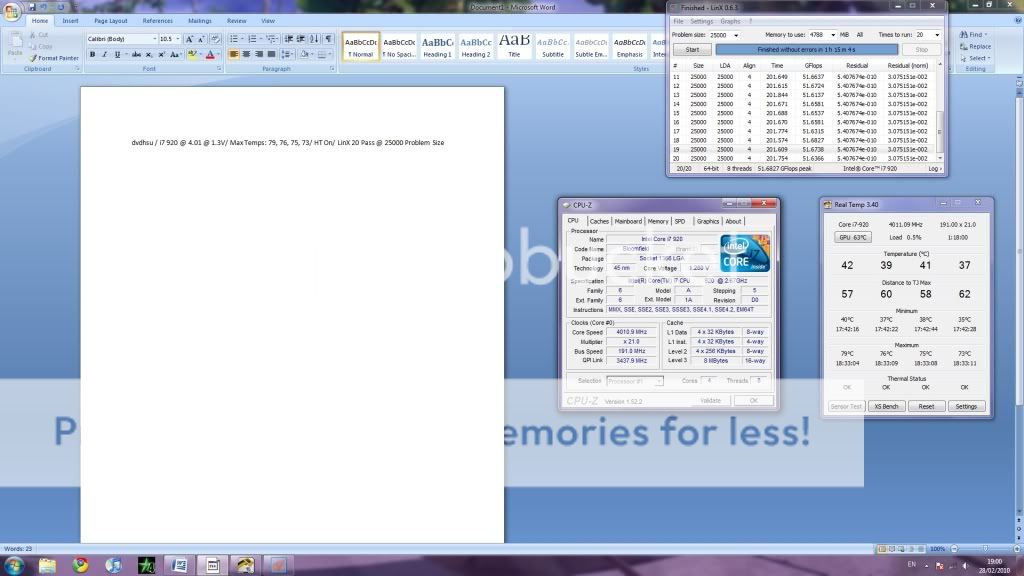Apply paragraph shading color
The image size is (1024, 576).
click(304, 55)
